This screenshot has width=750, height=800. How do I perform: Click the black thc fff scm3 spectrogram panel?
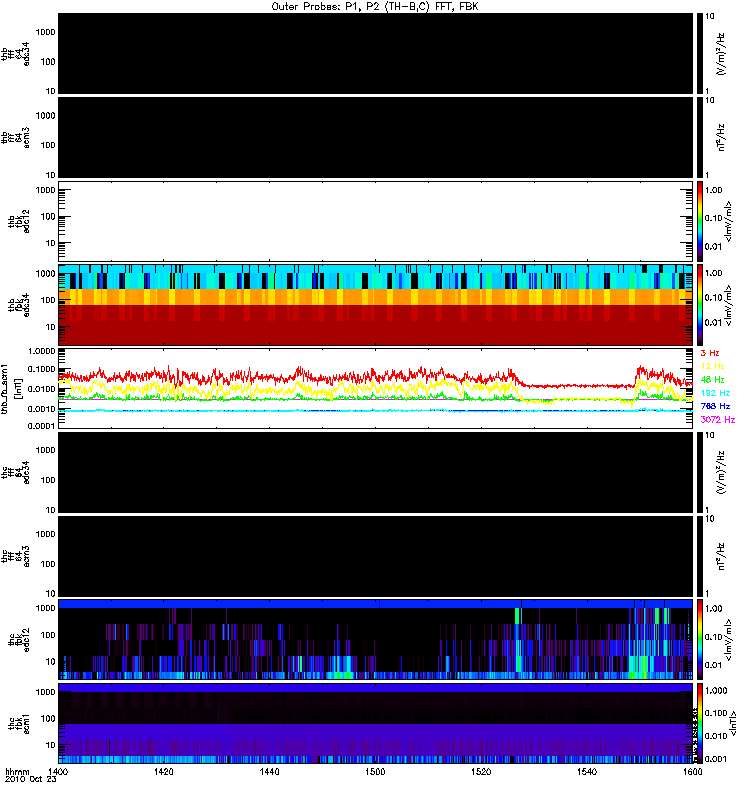376,556
